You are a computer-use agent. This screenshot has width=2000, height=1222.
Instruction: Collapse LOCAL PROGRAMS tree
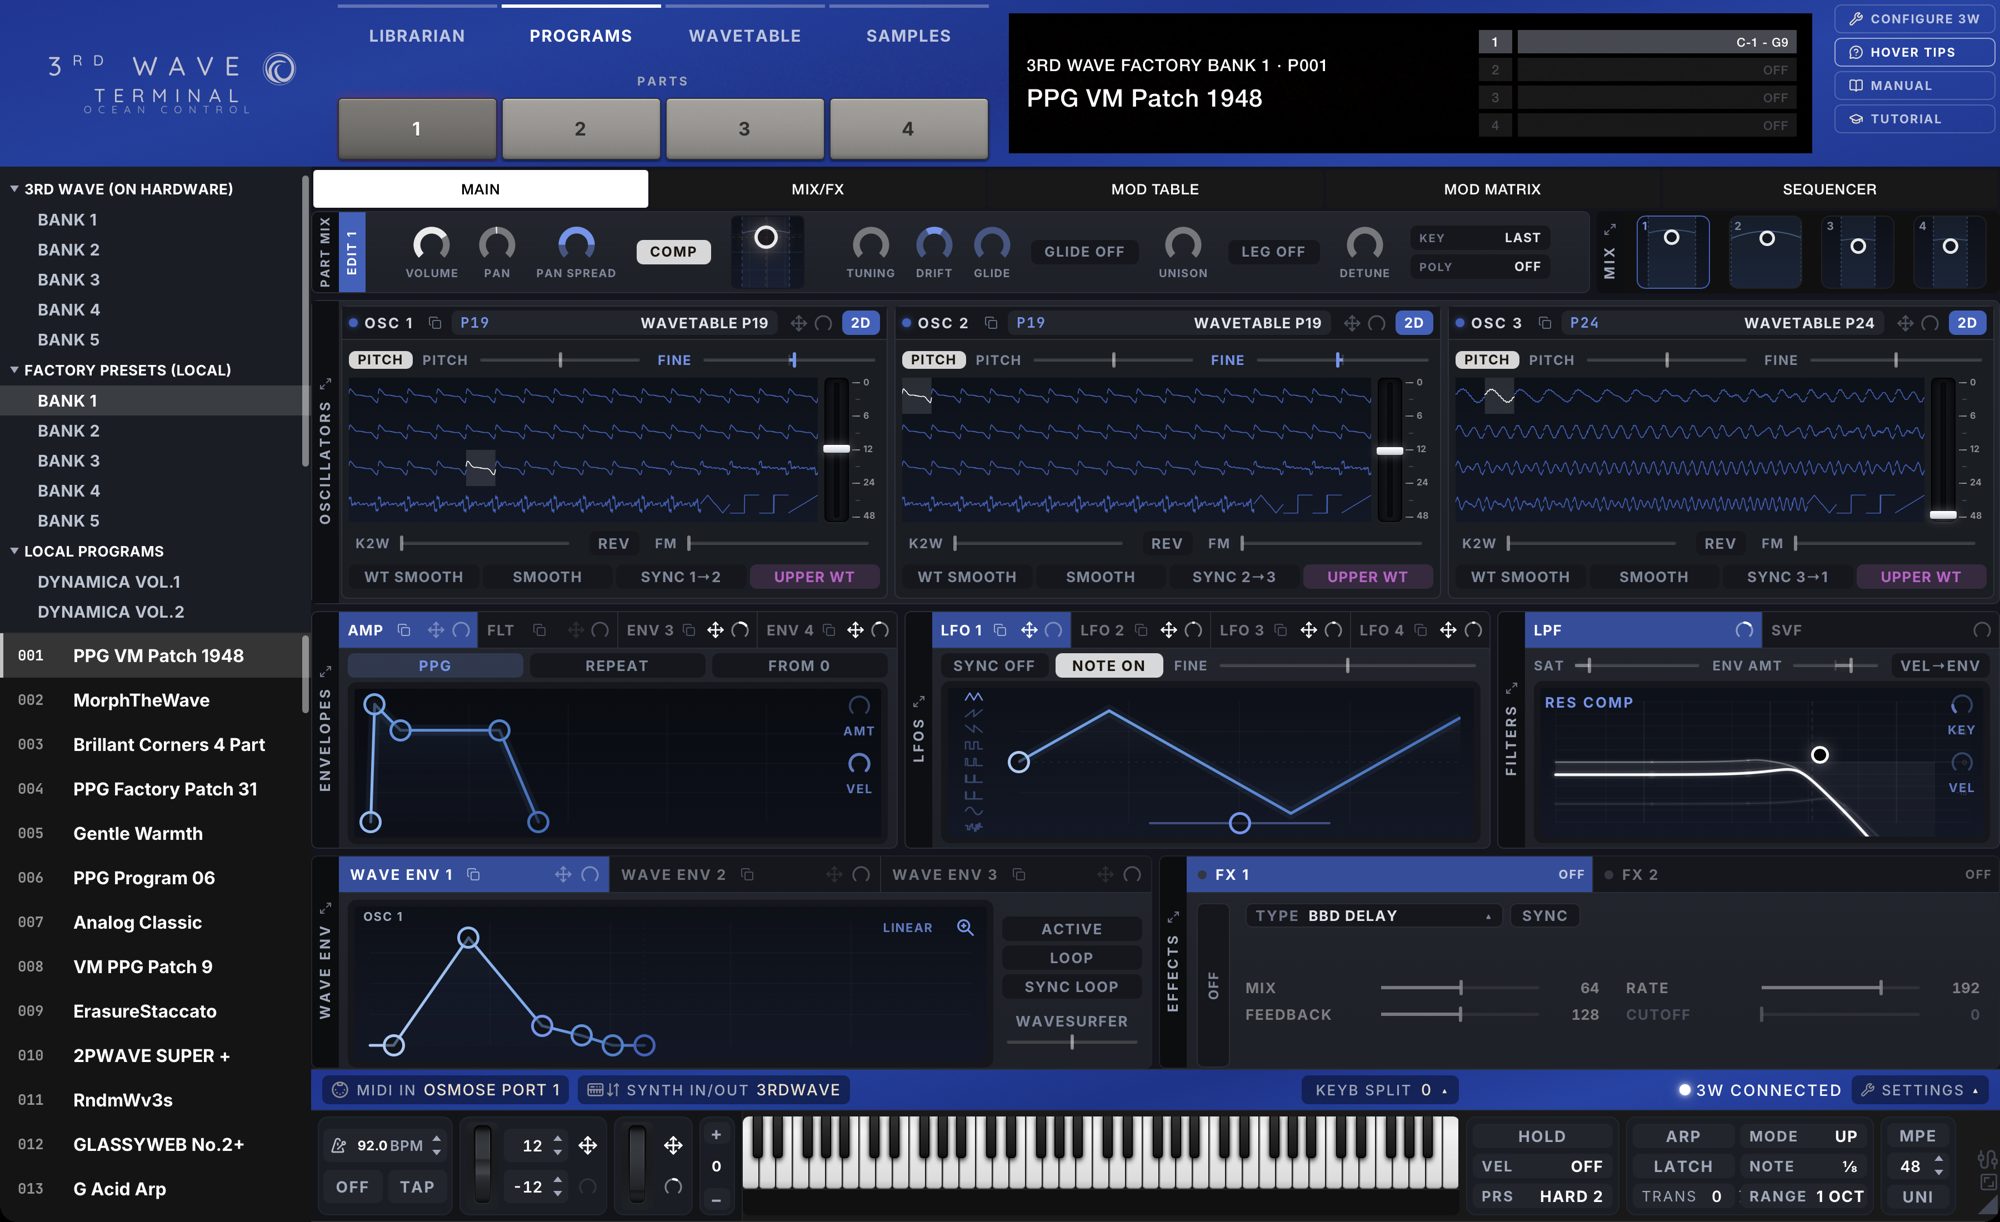pyautogui.click(x=14, y=550)
